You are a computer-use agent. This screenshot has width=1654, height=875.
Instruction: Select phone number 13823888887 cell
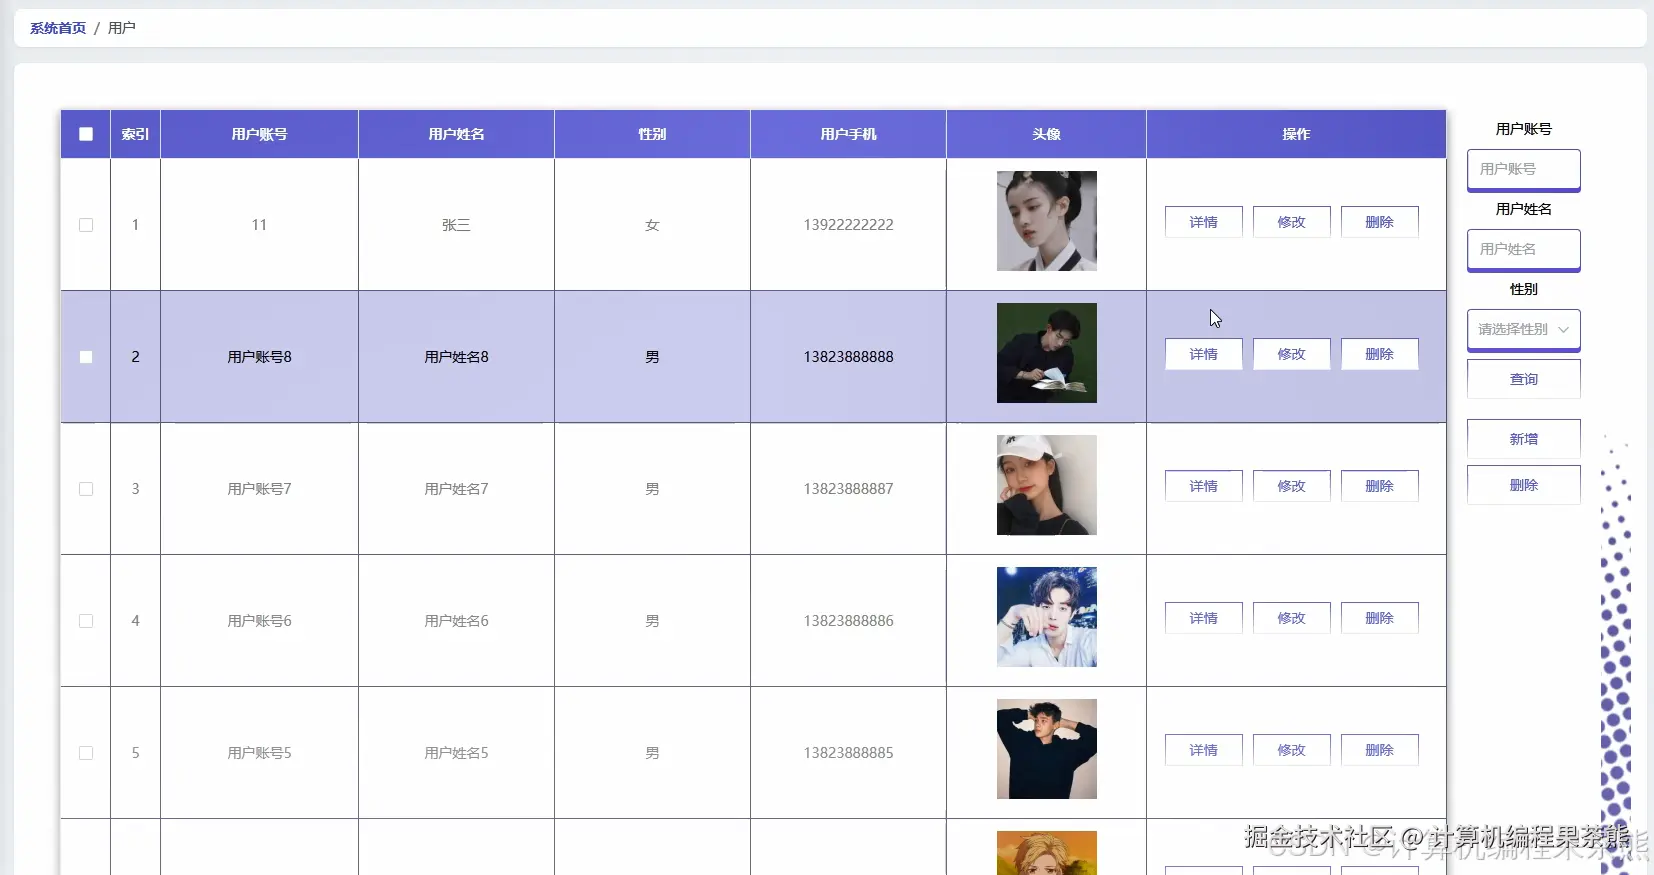(848, 489)
